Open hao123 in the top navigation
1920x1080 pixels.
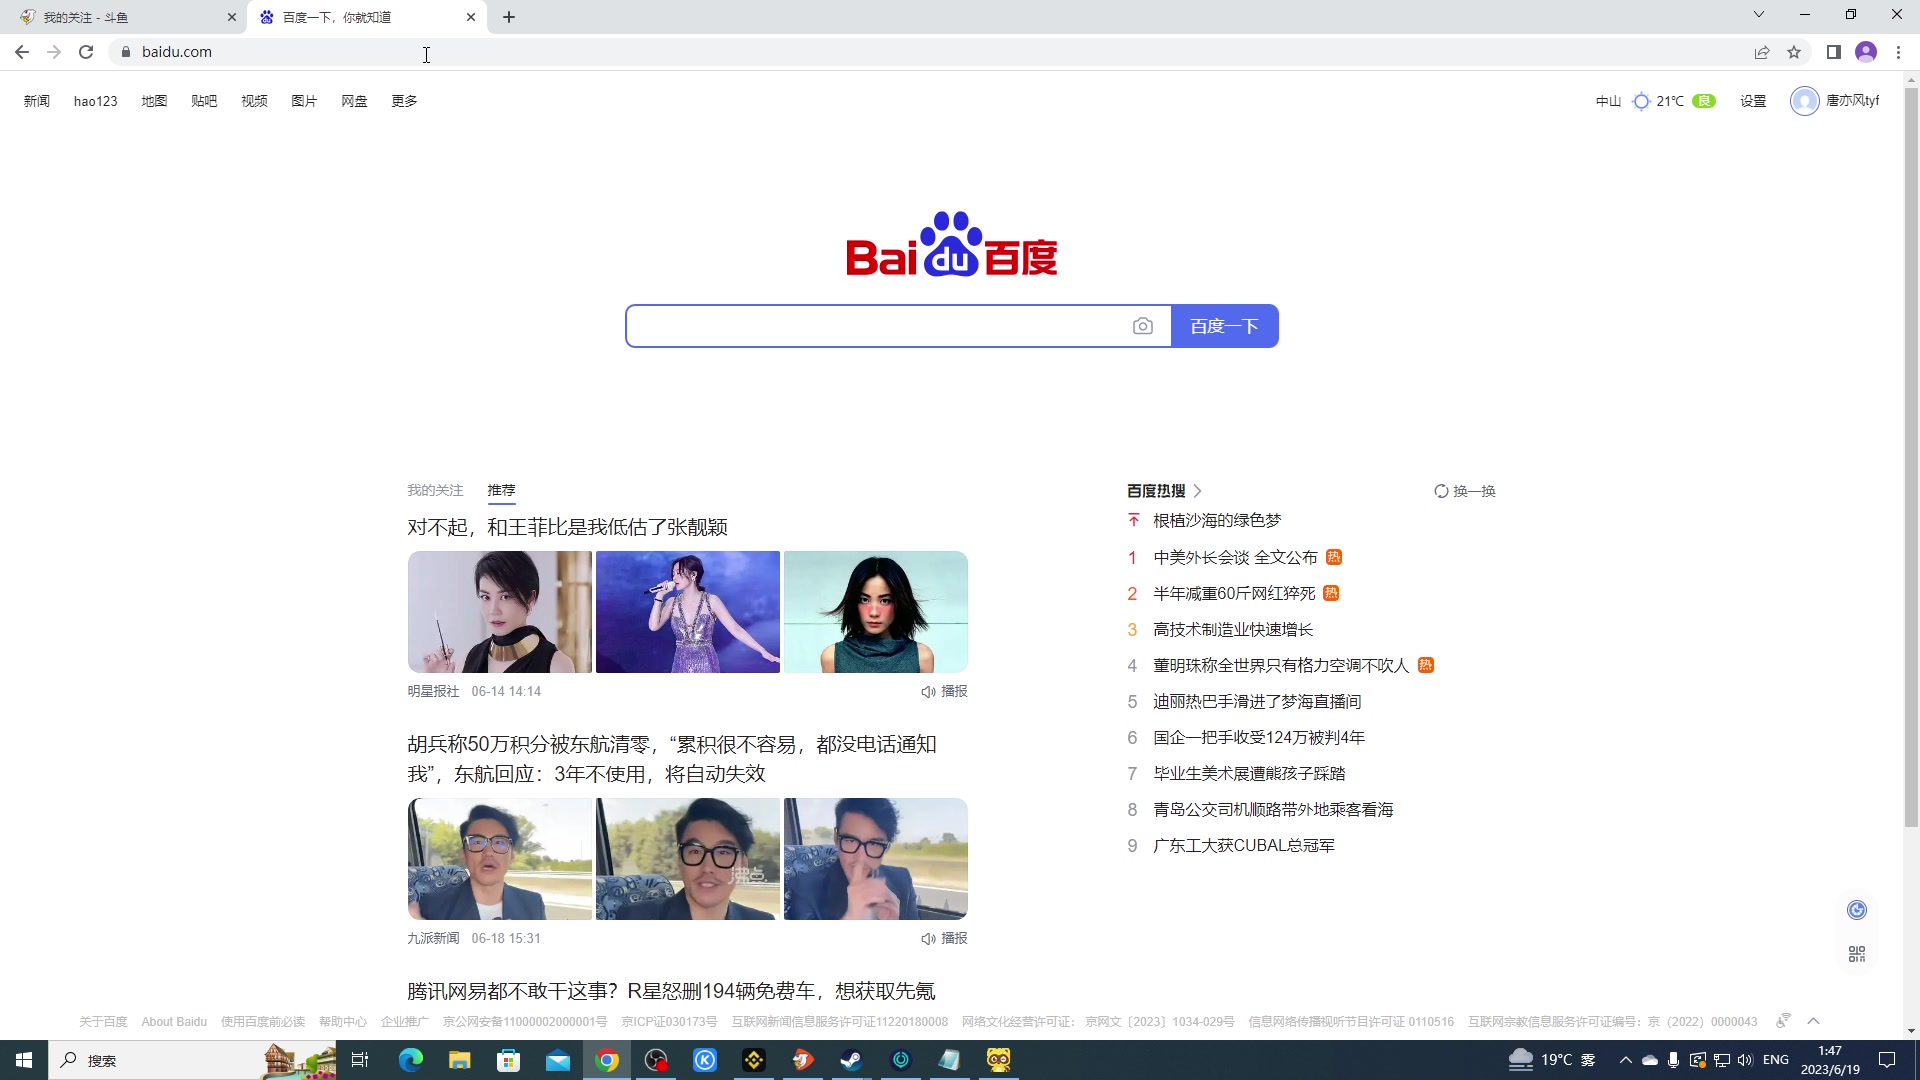[x=96, y=101]
